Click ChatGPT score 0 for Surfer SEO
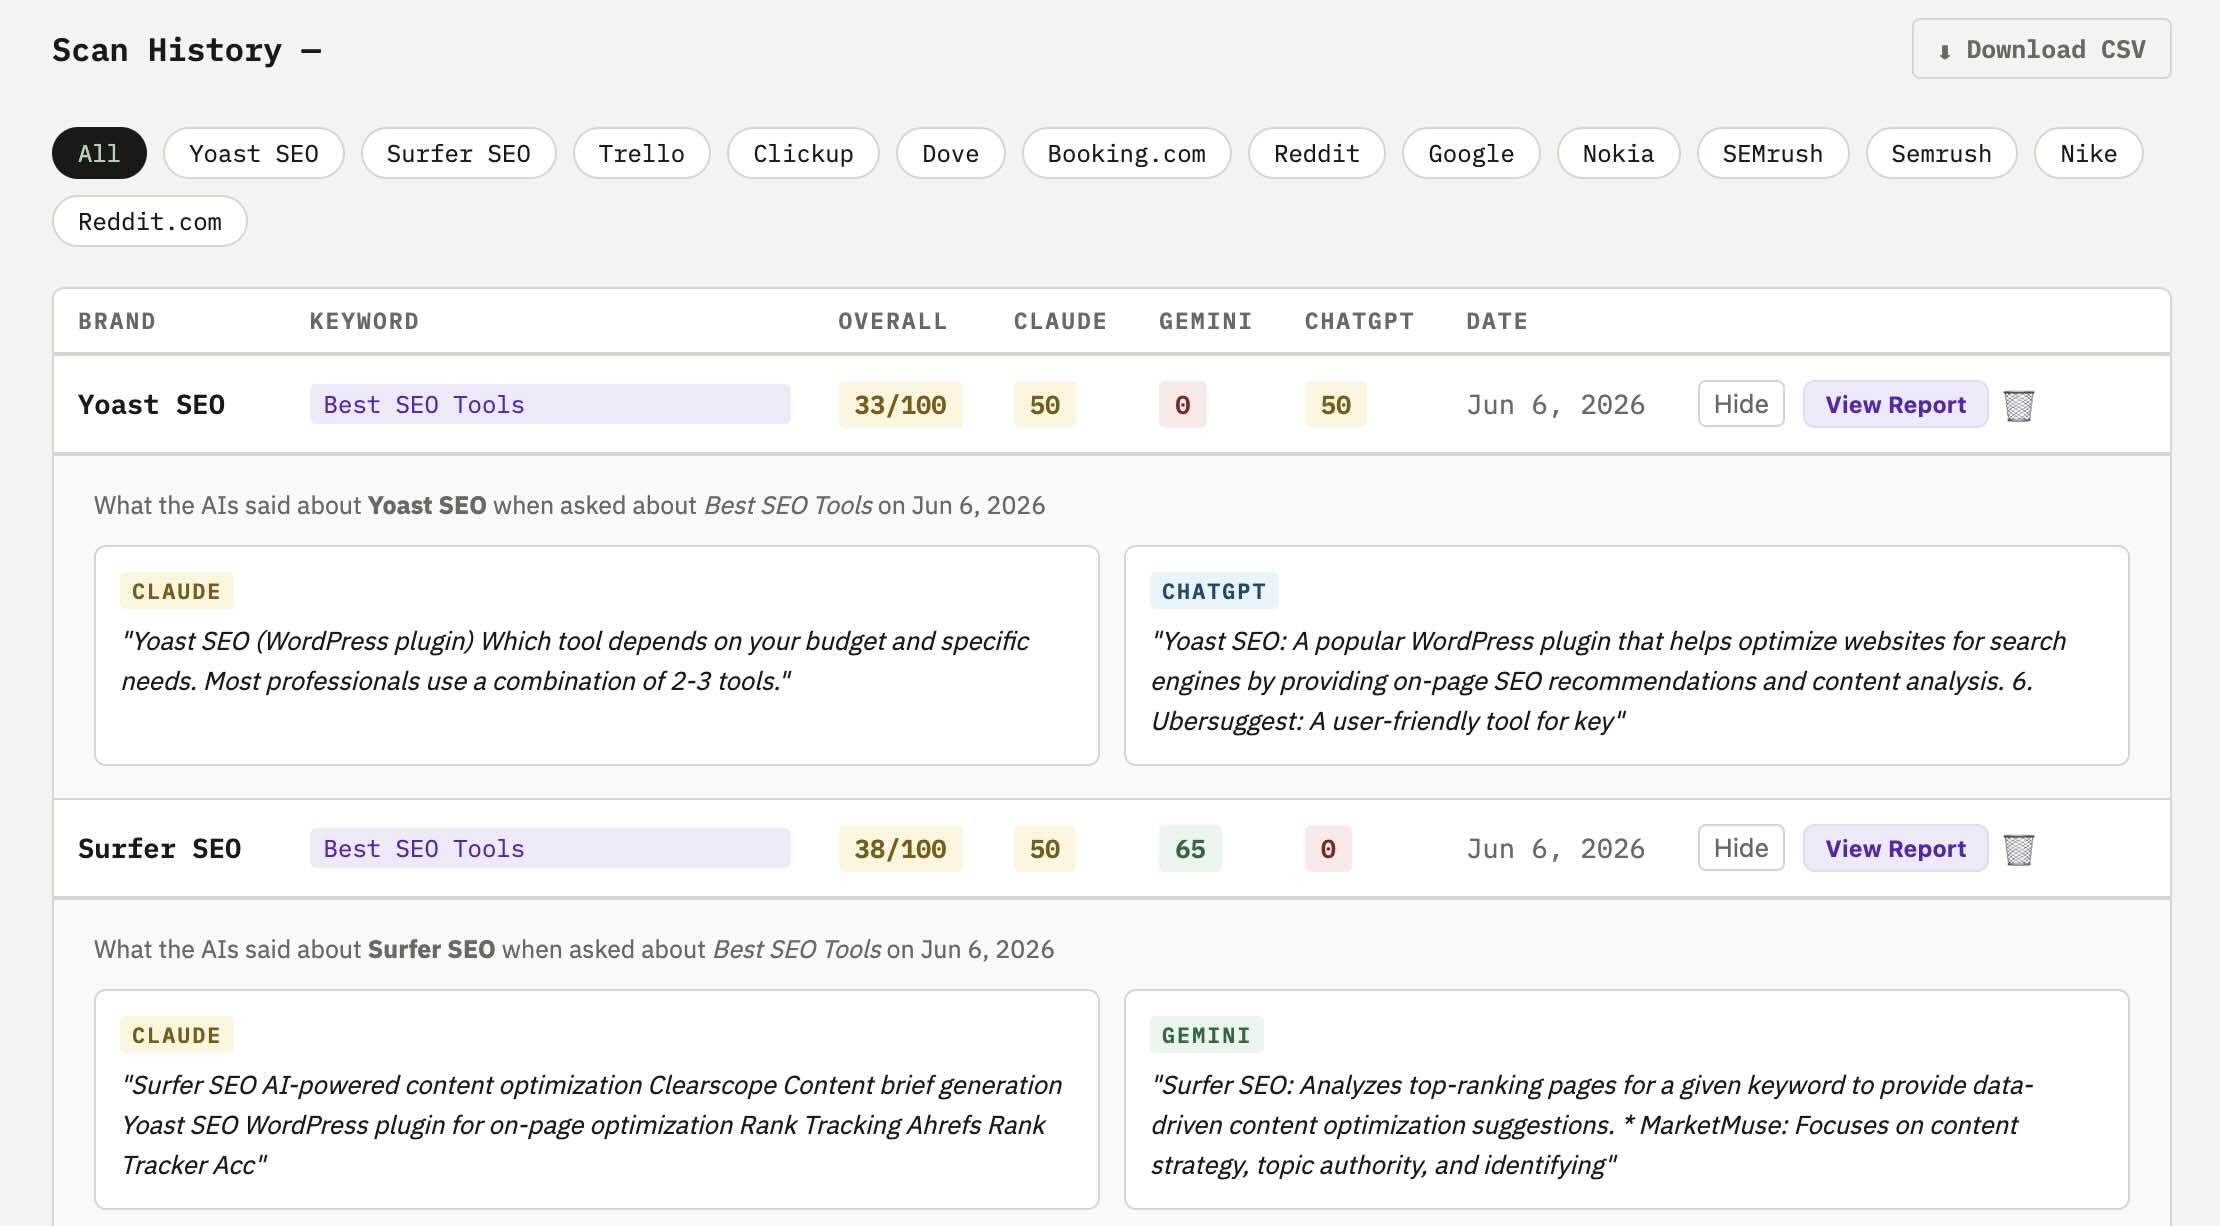The height and width of the screenshot is (1226, 2220). coord(1328,848)
